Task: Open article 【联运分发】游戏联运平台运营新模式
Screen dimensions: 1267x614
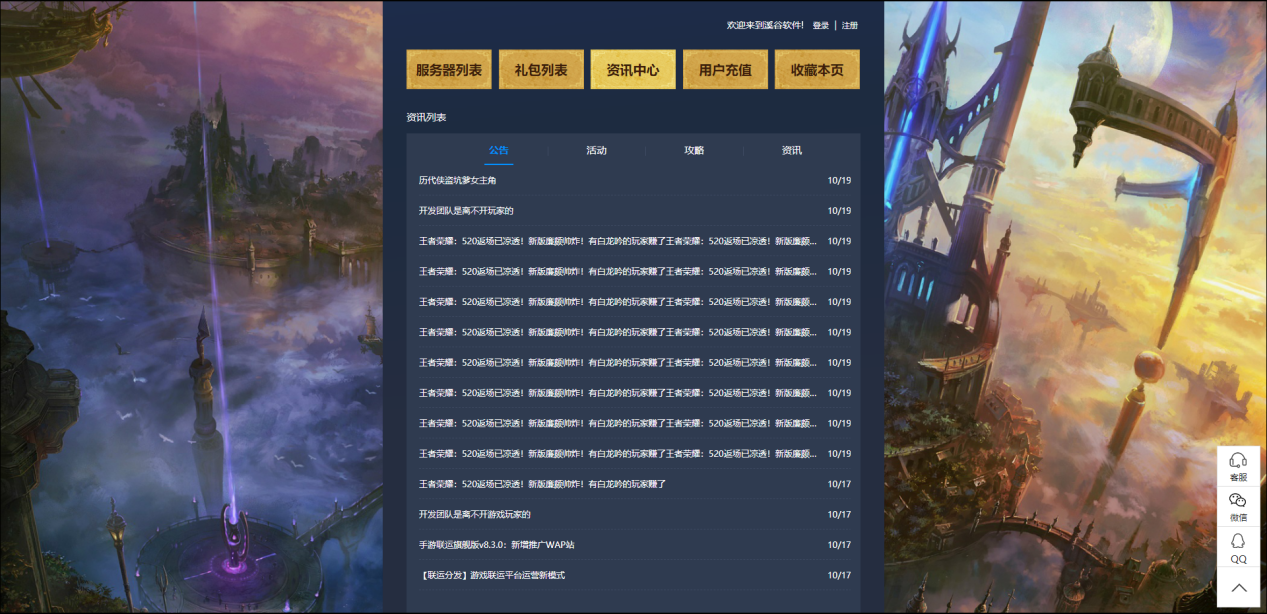Action: click(x=492, y=575)
